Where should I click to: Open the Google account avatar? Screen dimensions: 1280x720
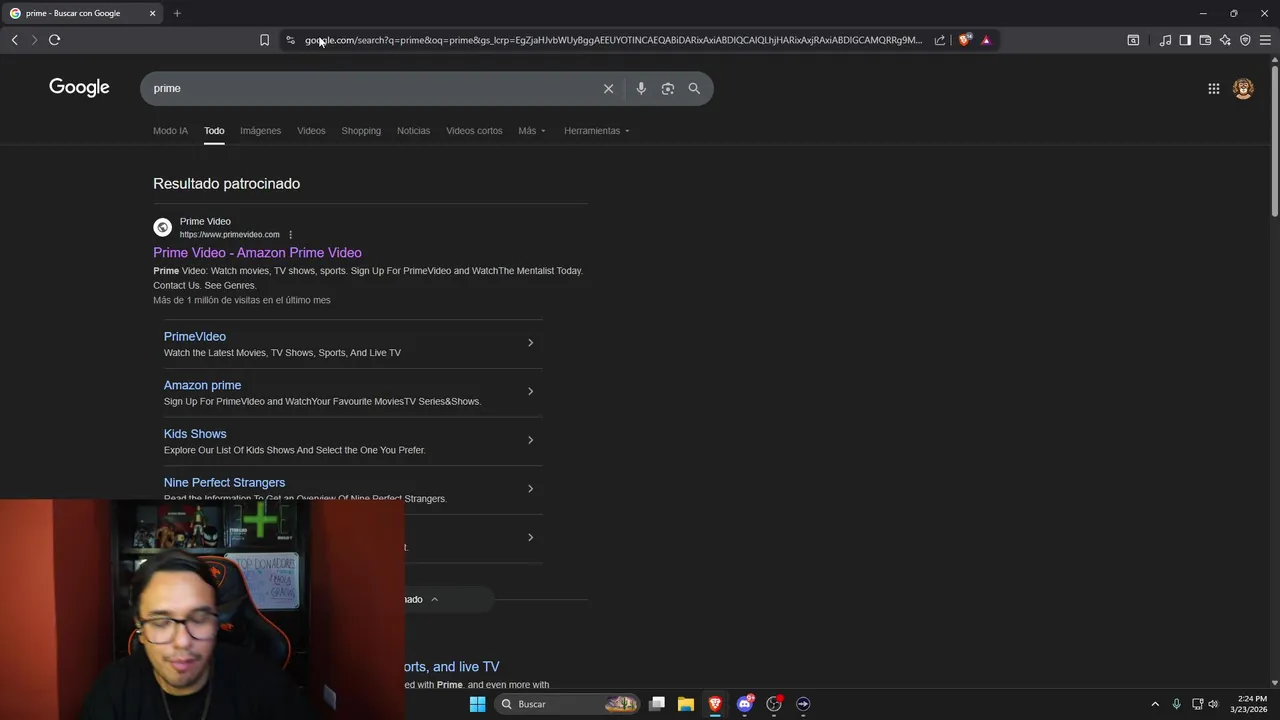point(1243,88)
